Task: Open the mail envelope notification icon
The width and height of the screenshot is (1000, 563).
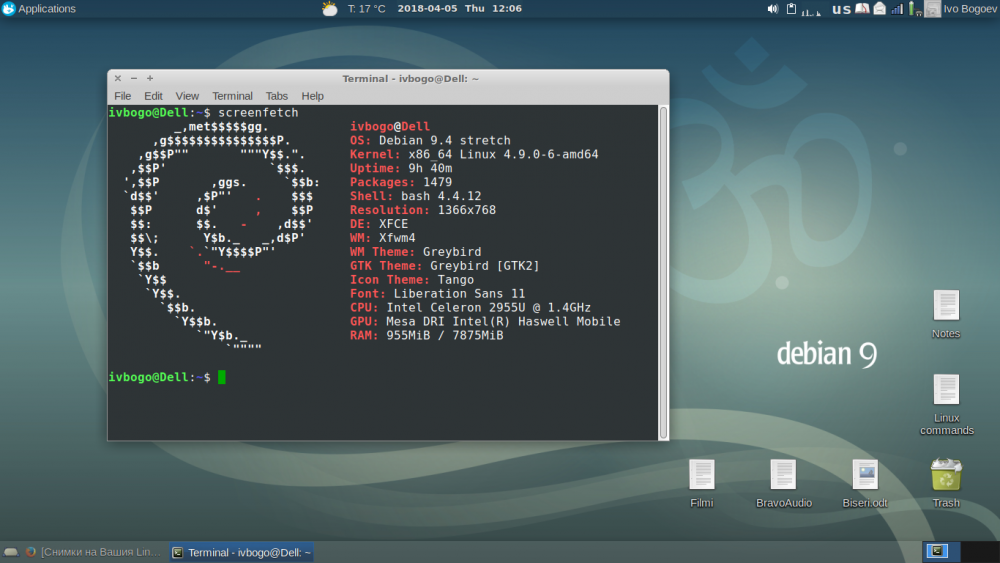Action: coord(879,9)
